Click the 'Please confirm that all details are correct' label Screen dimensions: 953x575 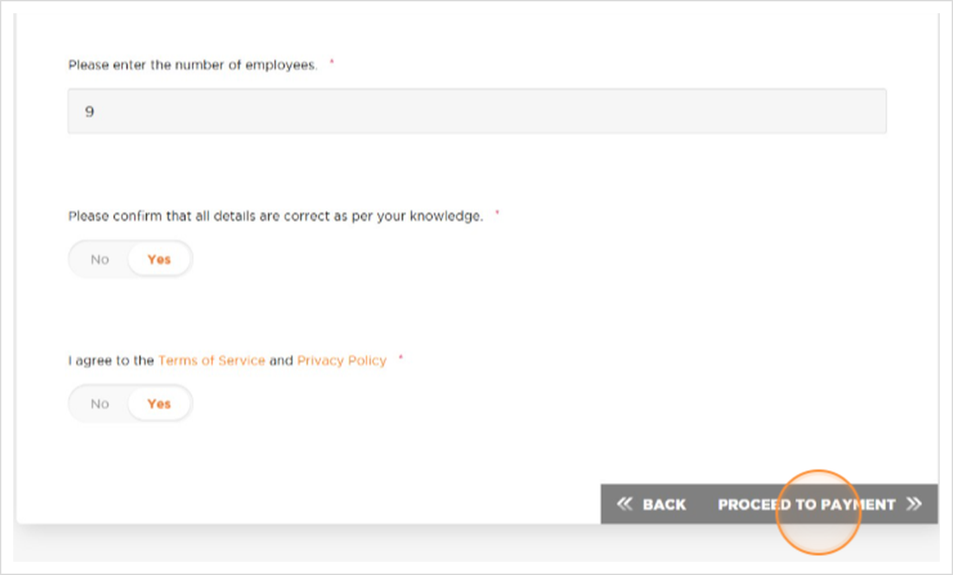[x=275, y=216]
